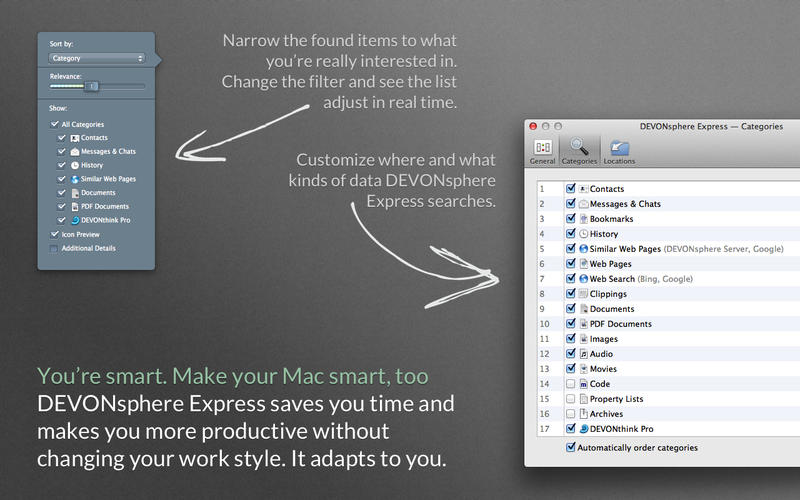Enable the Property Lists category checkbox
800x500 pixels.
(570, 399)
